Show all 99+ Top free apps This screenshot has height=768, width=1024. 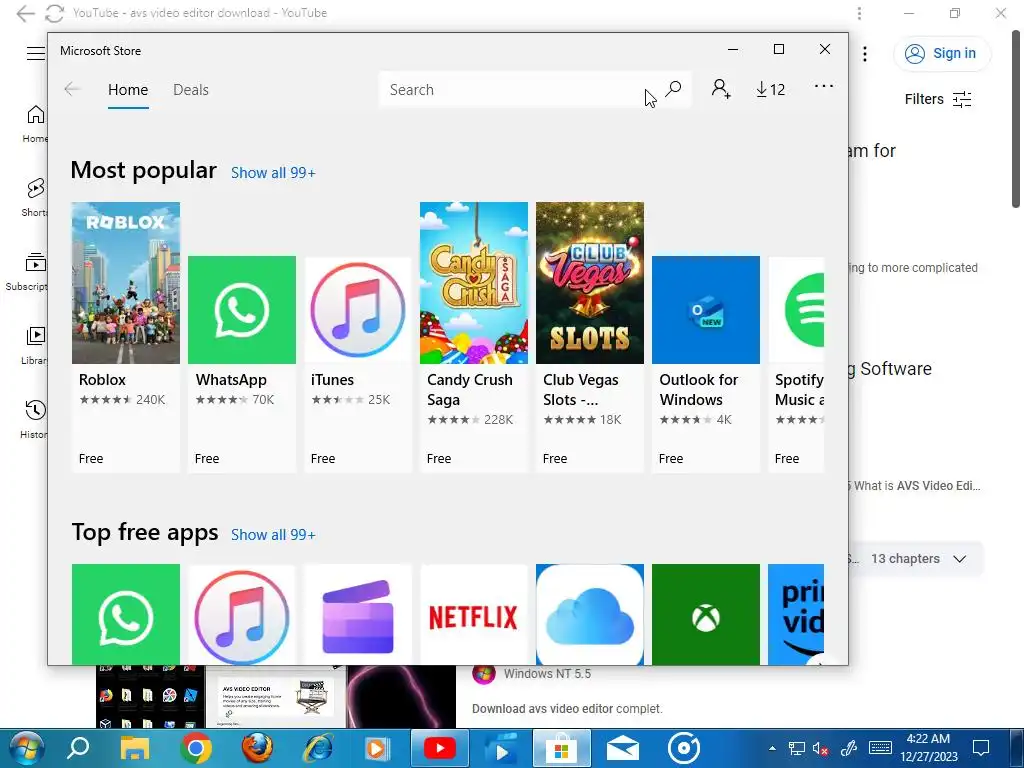[x=273, y=535]
